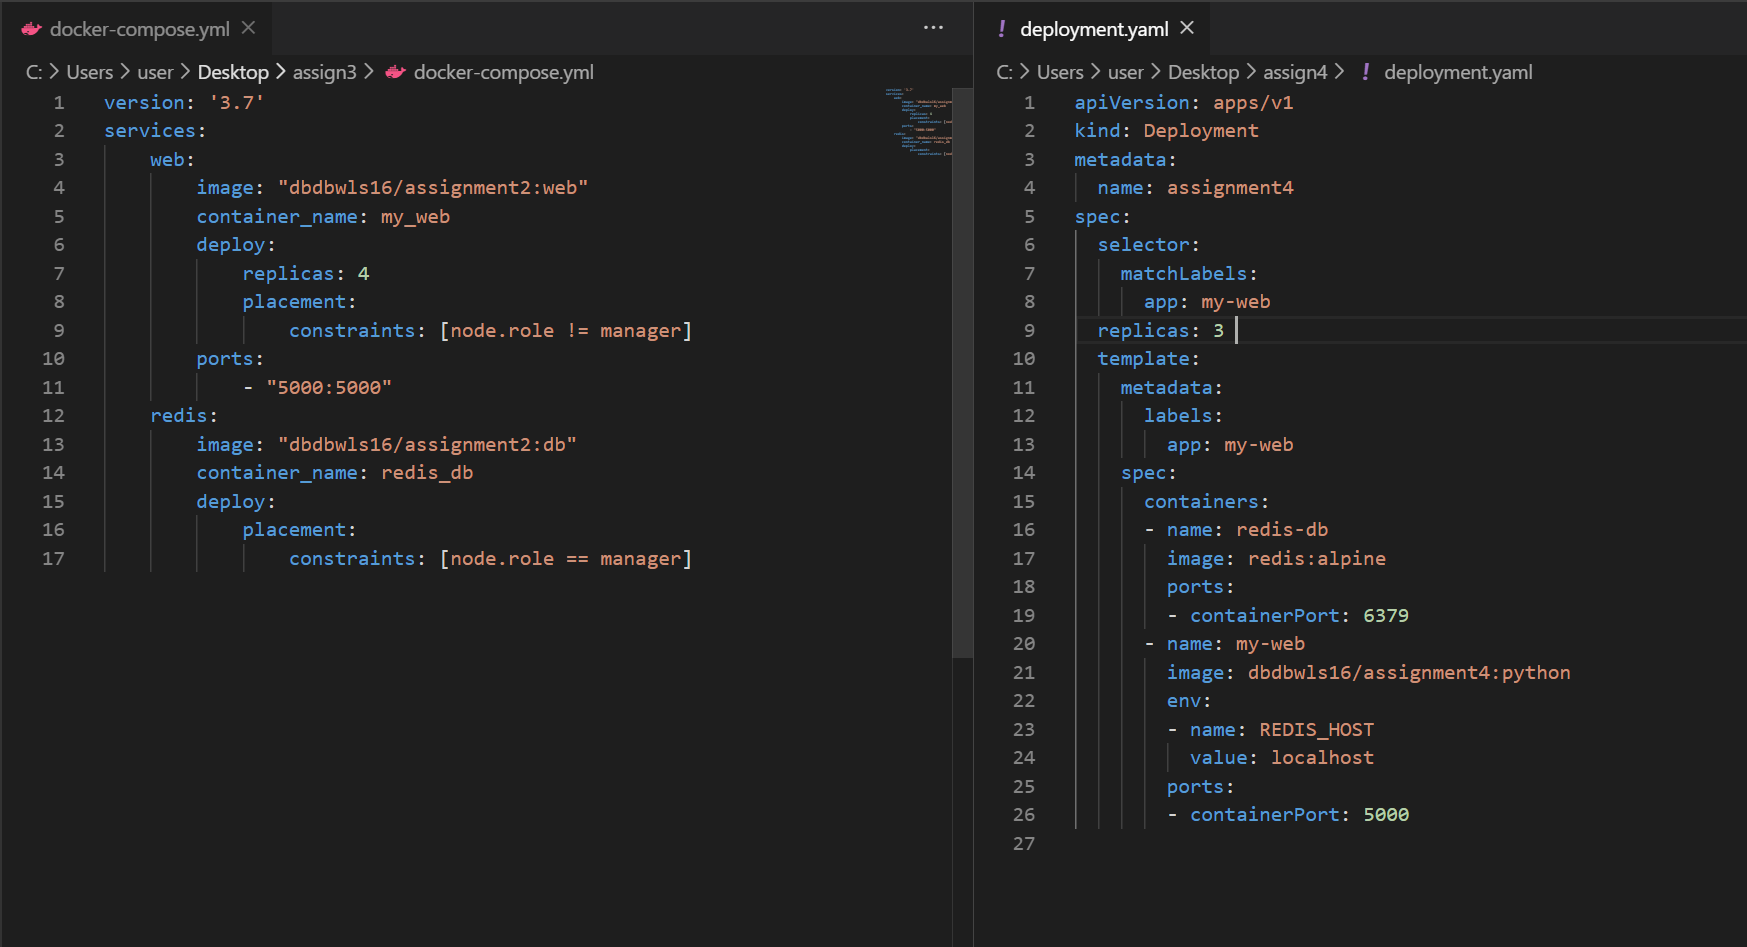Click the YAML exclamation icon on deployment.yaml tab
This screenshot has height=947, width=1747.
point(1001,29)
